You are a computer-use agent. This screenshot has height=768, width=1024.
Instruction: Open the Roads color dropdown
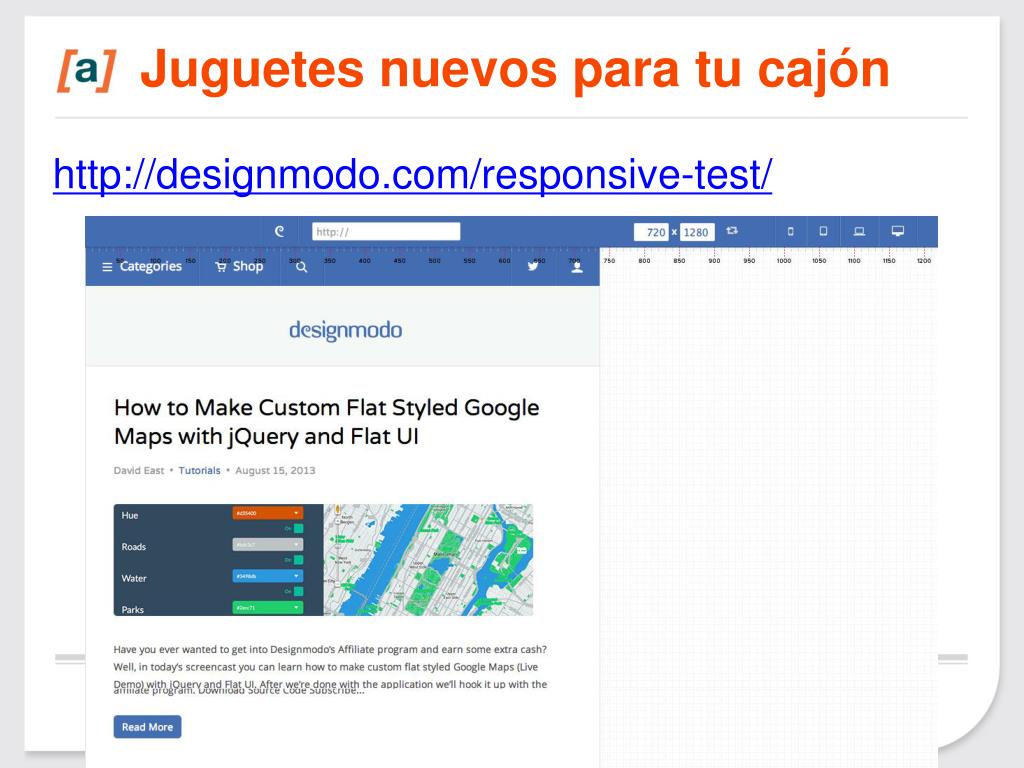click(x=268, y=545)
